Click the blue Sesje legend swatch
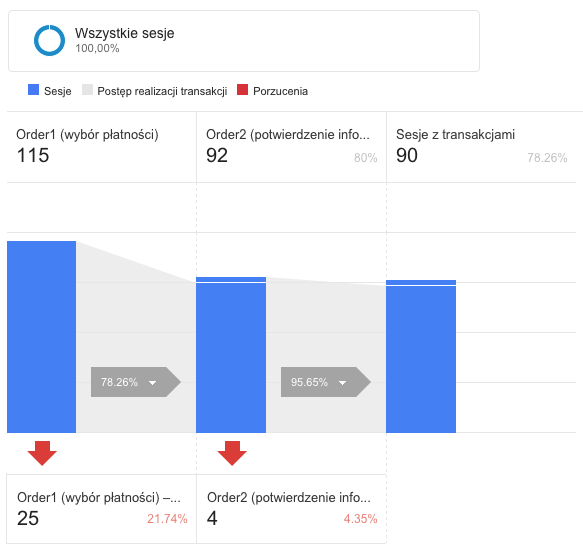 click(33, 90)
